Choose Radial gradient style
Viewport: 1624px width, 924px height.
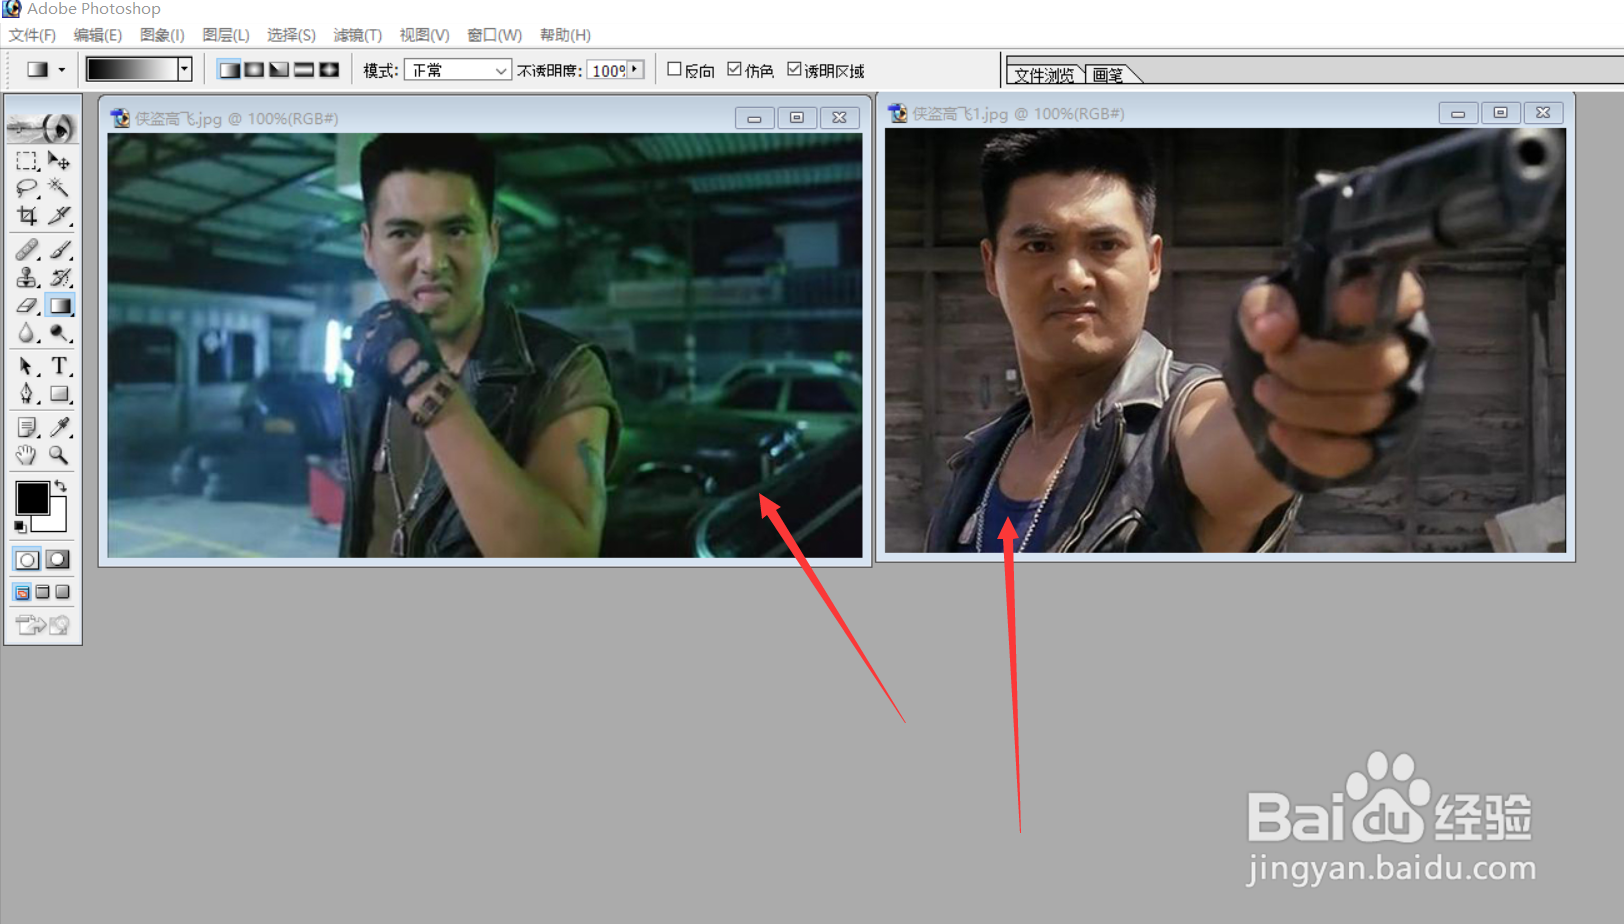254,69
